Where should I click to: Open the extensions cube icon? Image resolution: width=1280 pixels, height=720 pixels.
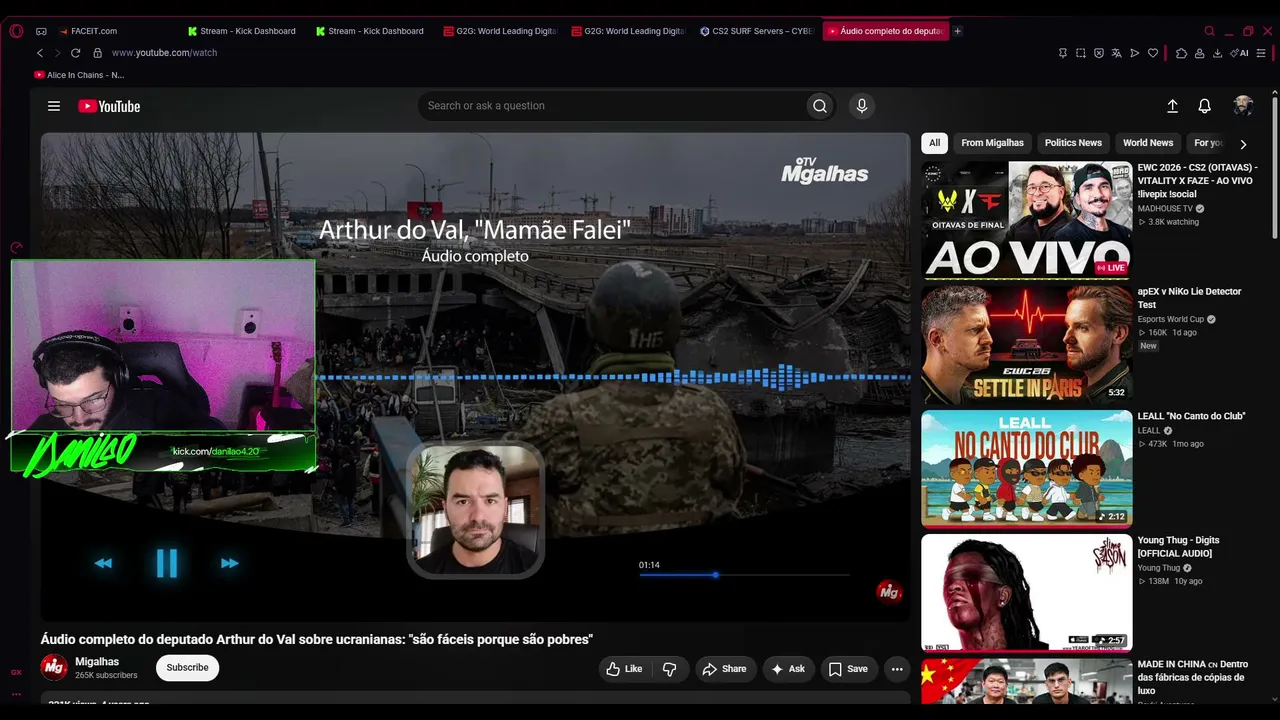click(1181, 53)
